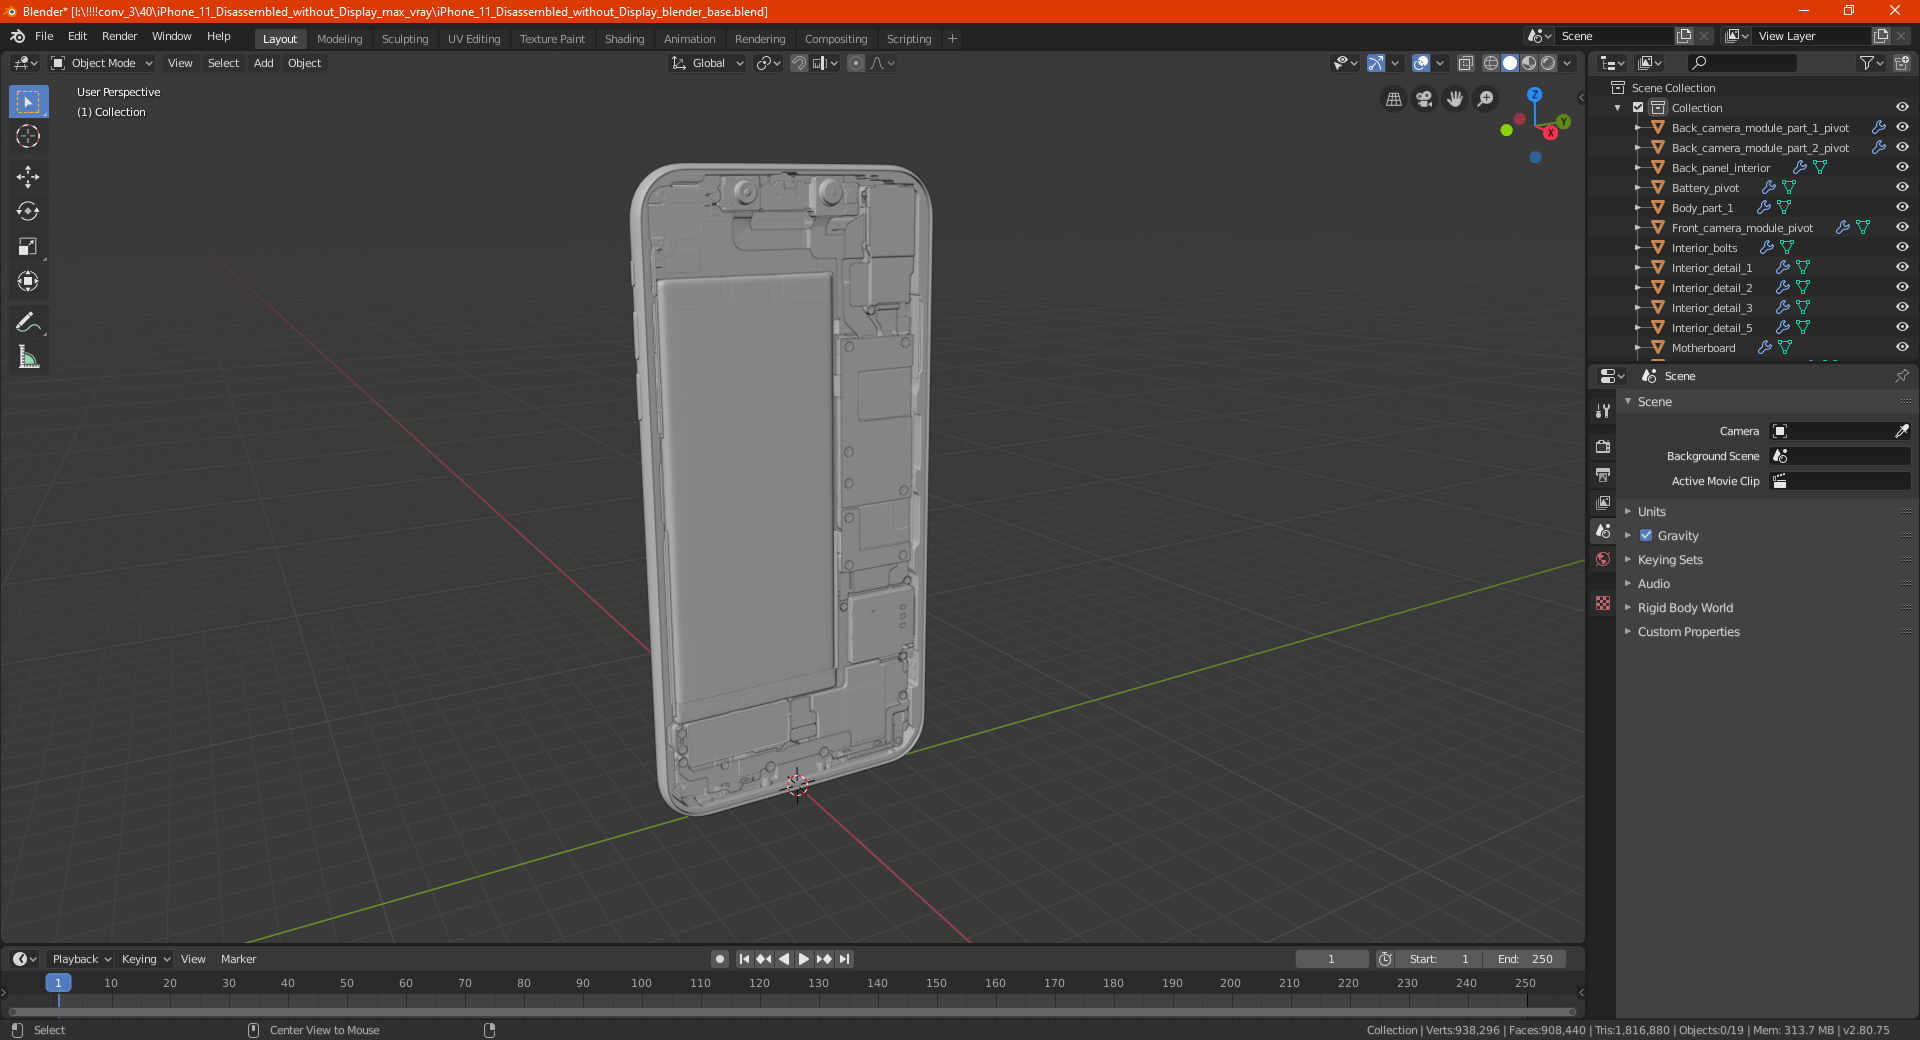
Task: Switch to the UV Editing workspace tab
Action: tap(474, 39)
